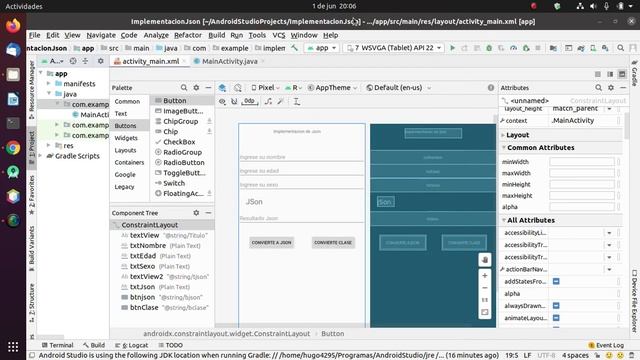640x360 pixels.
Task: Select the activity_main.xml tab
Action: (150, 61)
